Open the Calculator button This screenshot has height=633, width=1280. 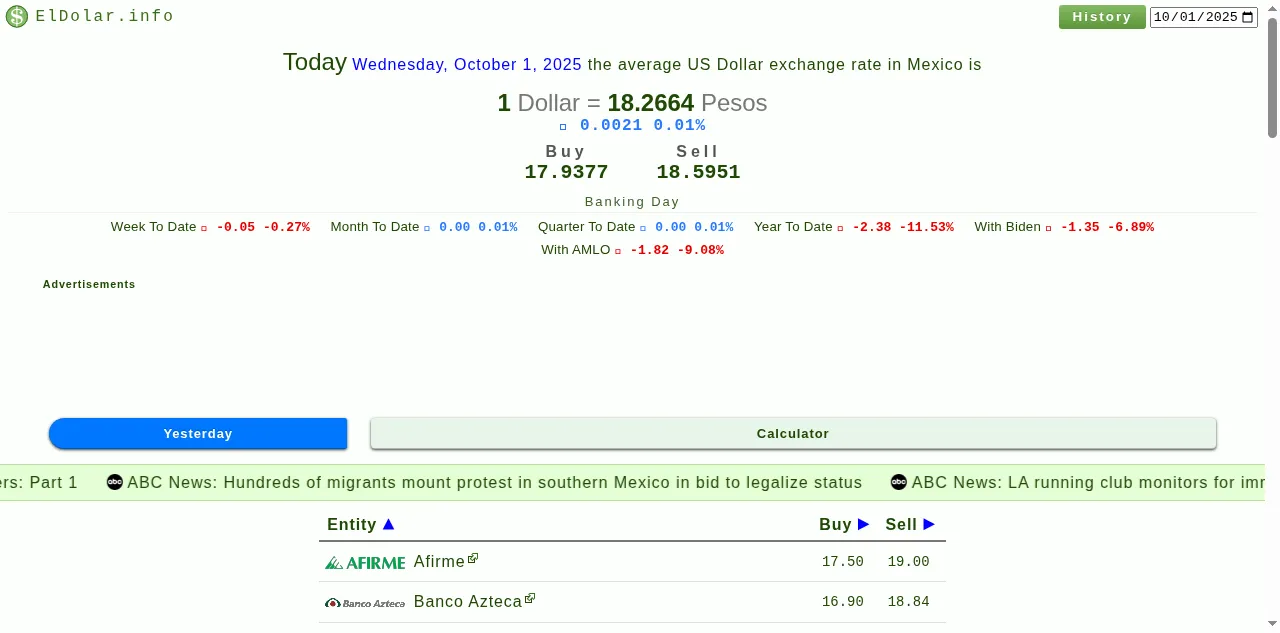point(793,434)
